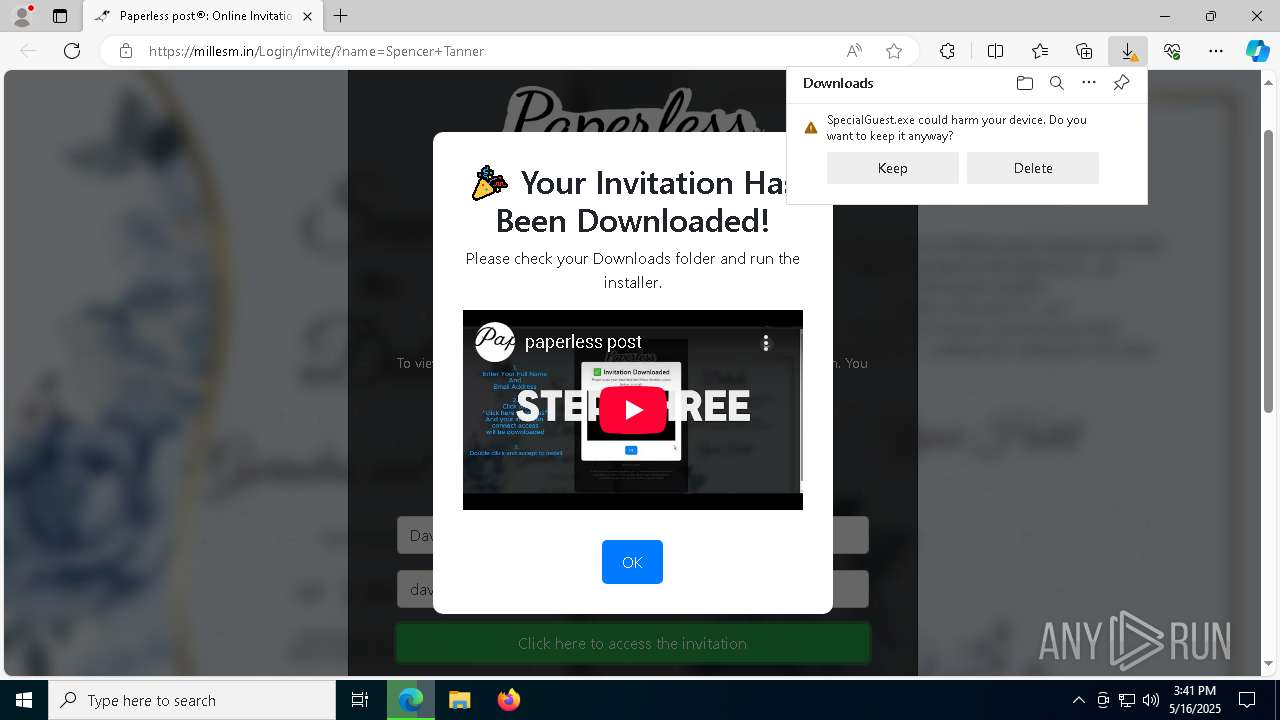Screen dimensions: 1280x720
Task: Click the profile avatar icon in title bar
Action: click(22, 16)
